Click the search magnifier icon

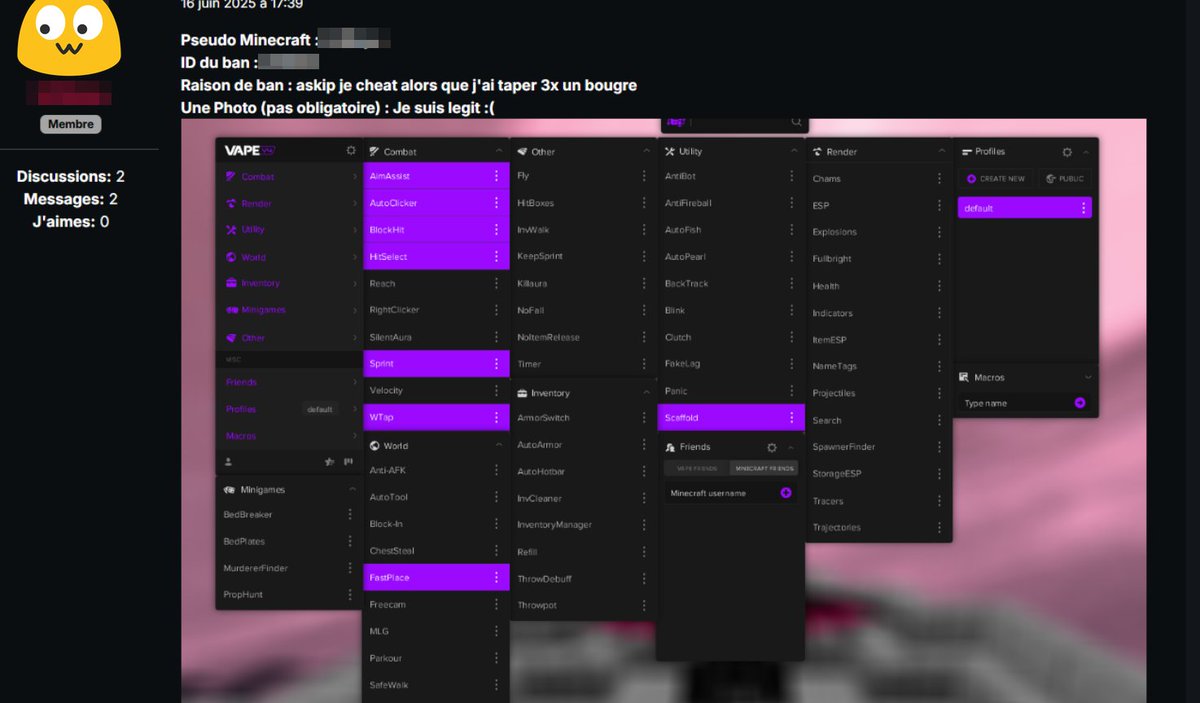tap(796, 122)
